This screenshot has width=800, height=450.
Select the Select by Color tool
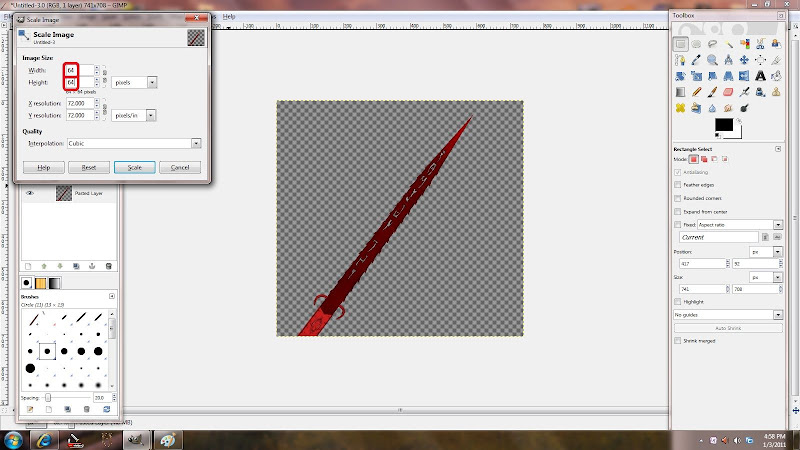tap(744, 44)
